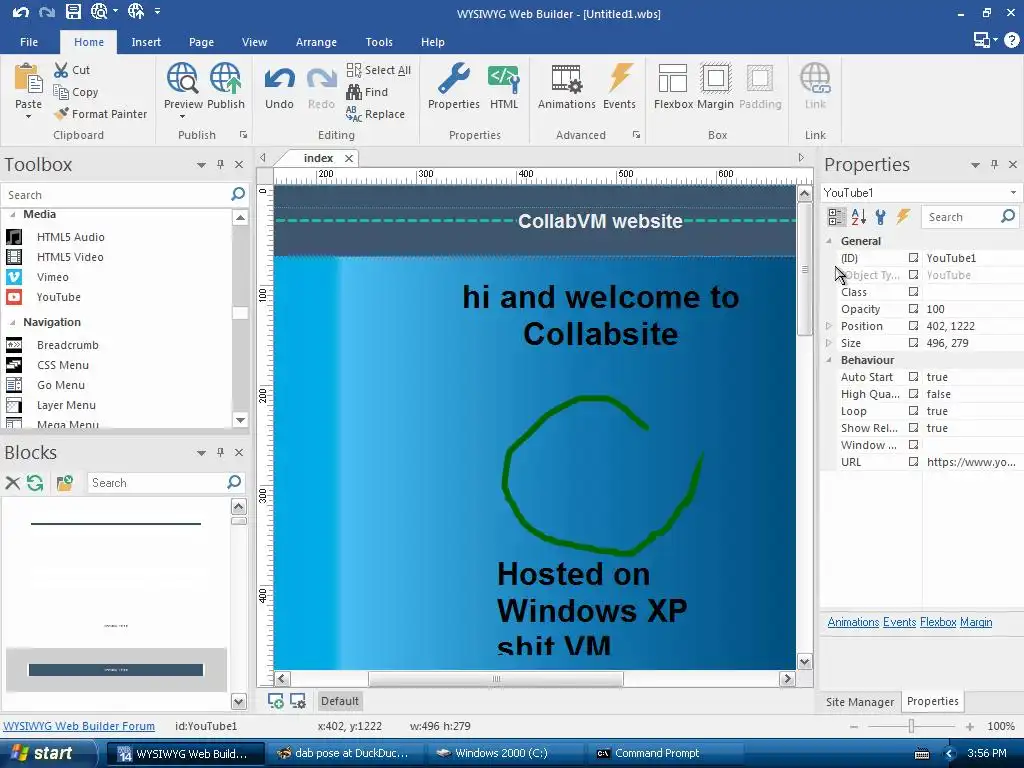Screen dimensions: 1024x768
Task: Open the Replace tool
Action: (376, 114)
